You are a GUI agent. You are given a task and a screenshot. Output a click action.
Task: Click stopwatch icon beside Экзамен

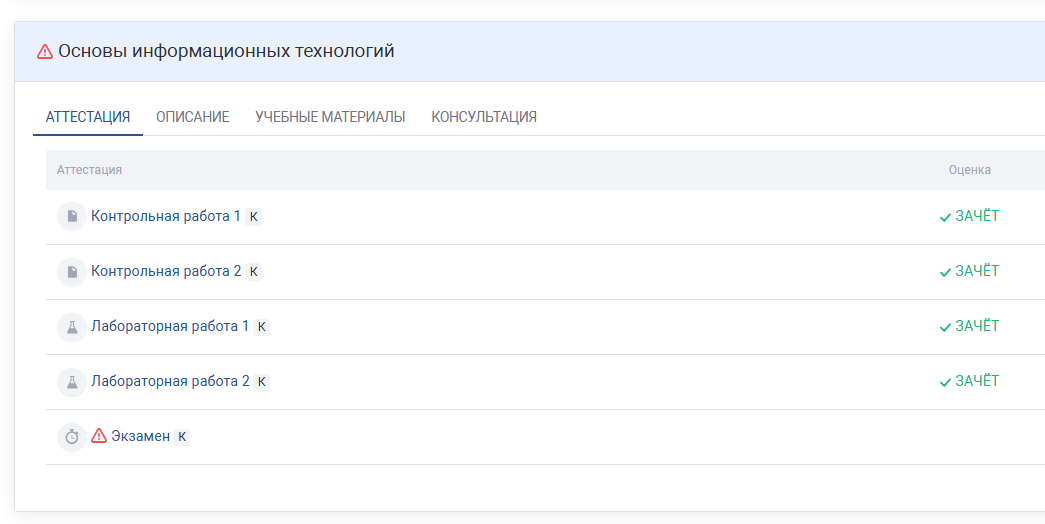pyautogui.click(x=72, y=437)
